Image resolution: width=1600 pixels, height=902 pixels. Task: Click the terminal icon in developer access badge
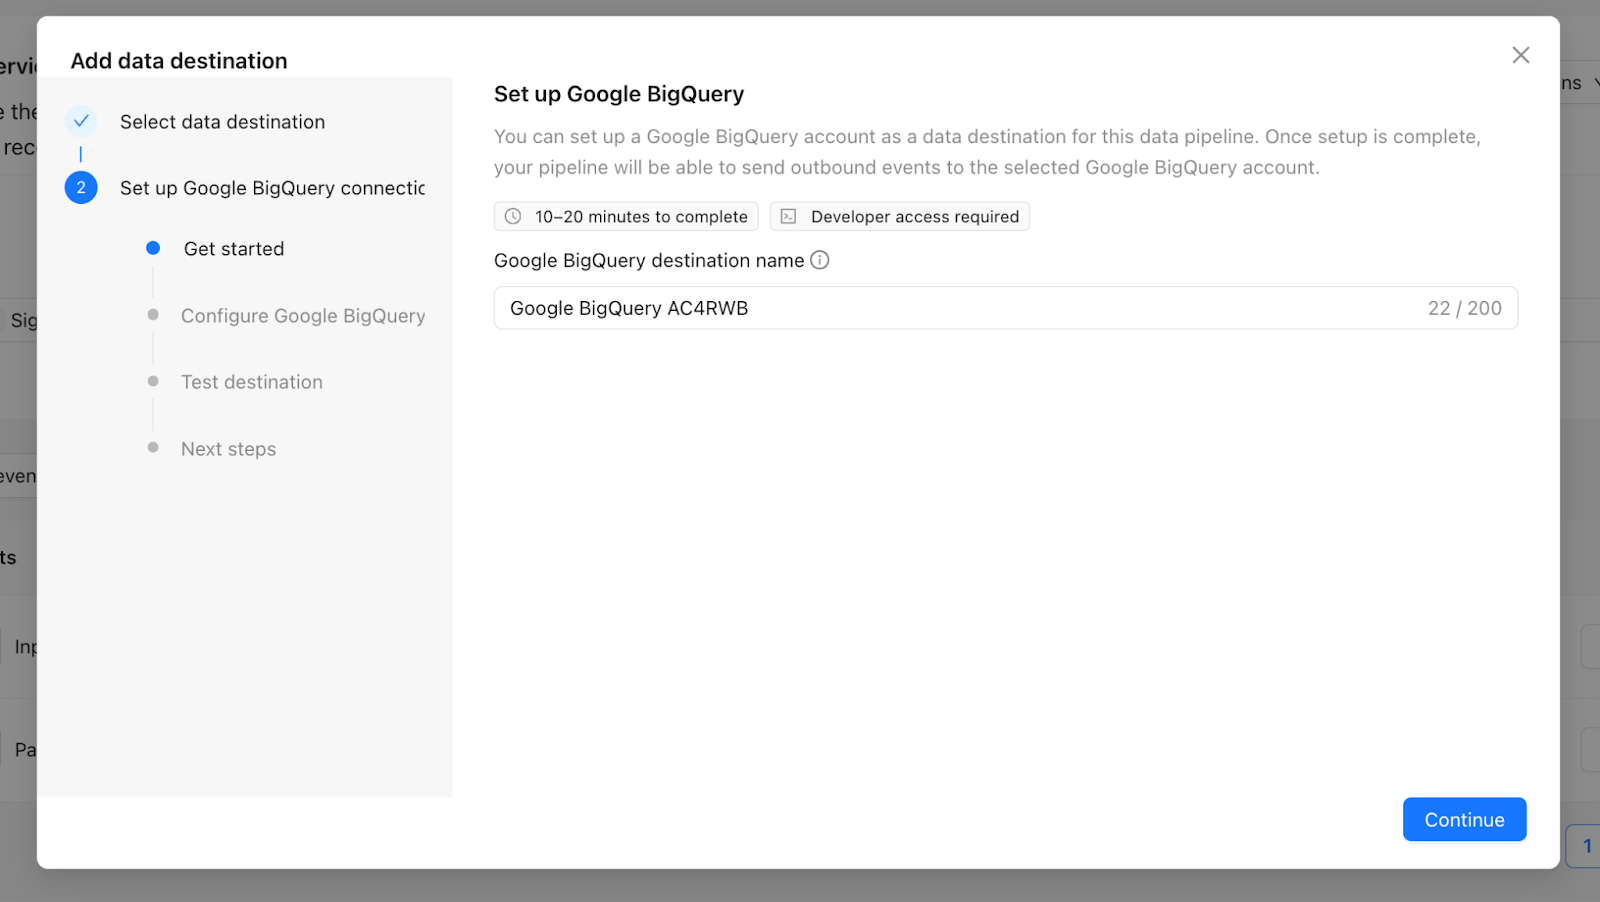788,216
